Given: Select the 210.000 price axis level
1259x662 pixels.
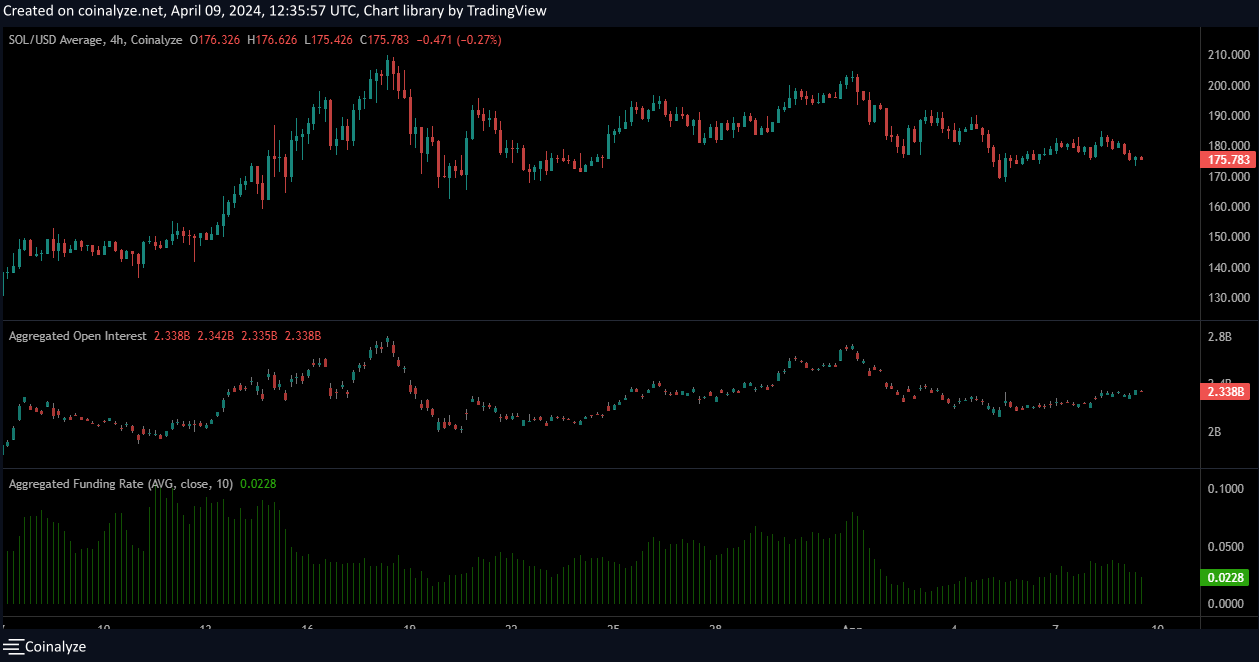Looking at the screenshot, I should click(1228, 55).
